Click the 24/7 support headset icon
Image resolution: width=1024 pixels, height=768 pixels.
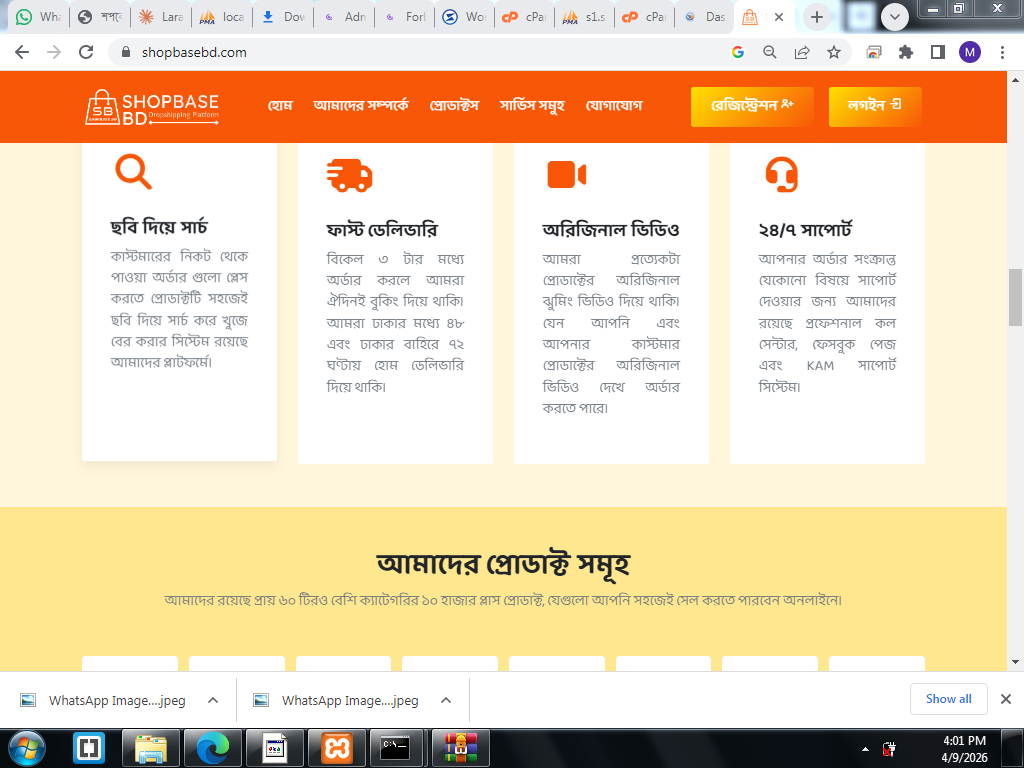(x=781, y=174)
